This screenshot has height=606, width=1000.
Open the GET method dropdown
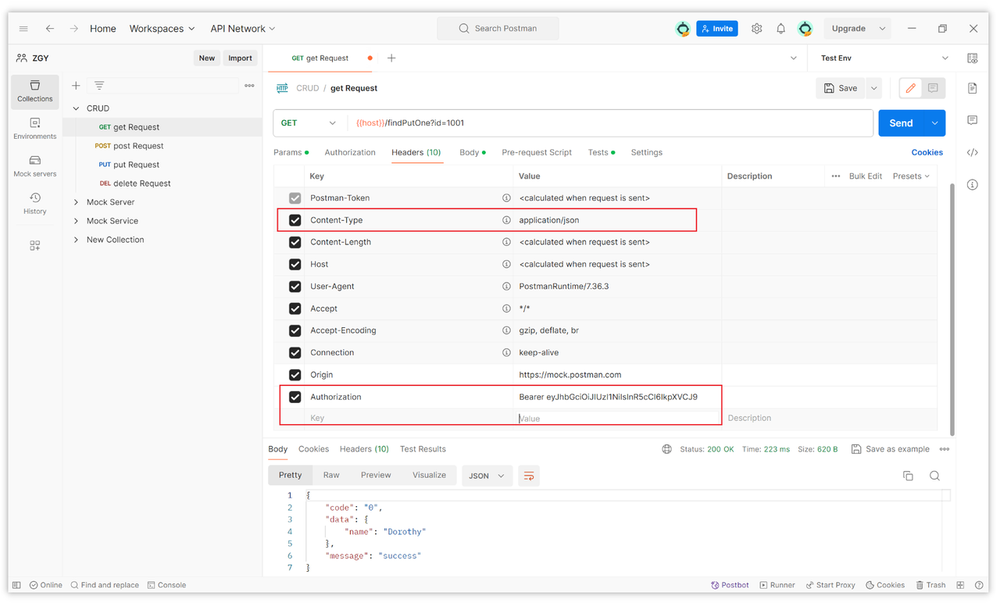pos(307,123)
